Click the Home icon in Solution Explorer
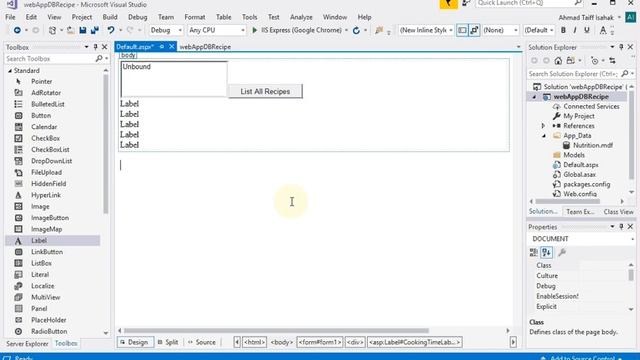 tap(558, 61)
